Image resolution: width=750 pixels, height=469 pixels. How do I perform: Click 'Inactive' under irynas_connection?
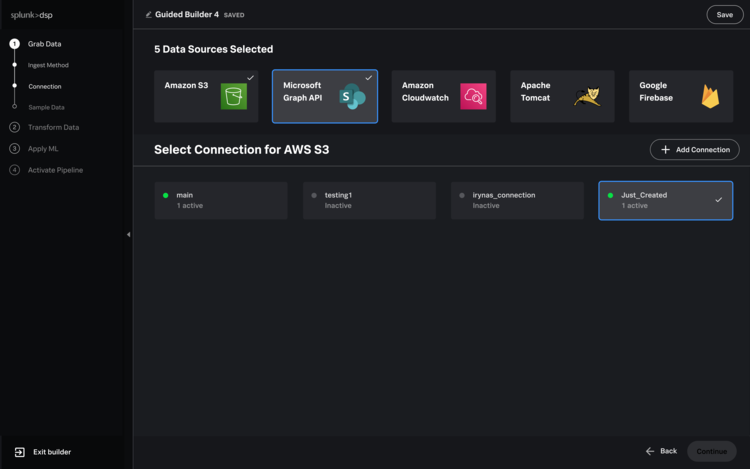tap(486, 206)
